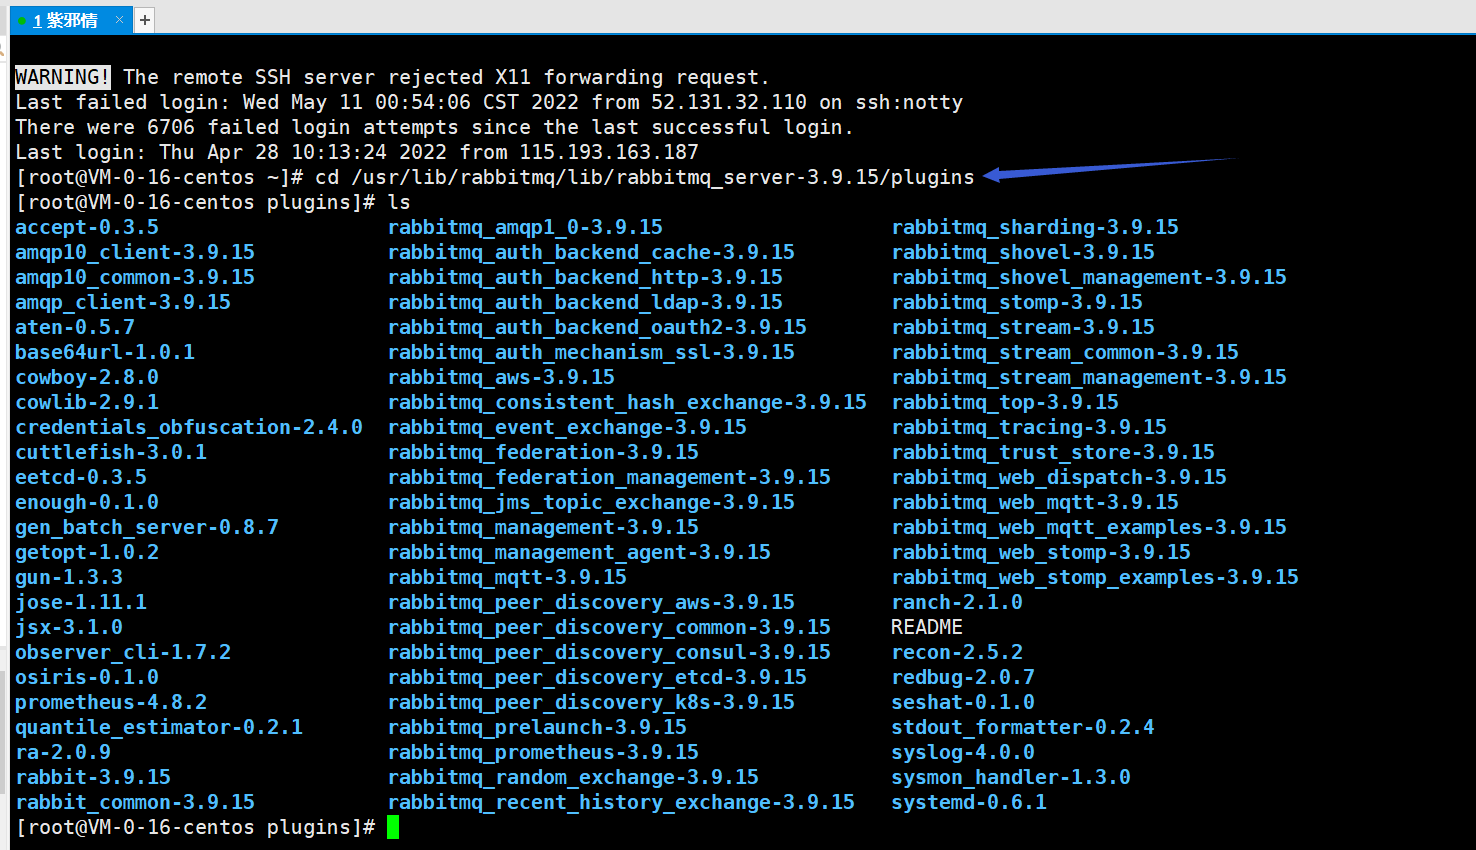
Task: Select cowlib-2.9.1 entry
Action: tap(87, 402)
